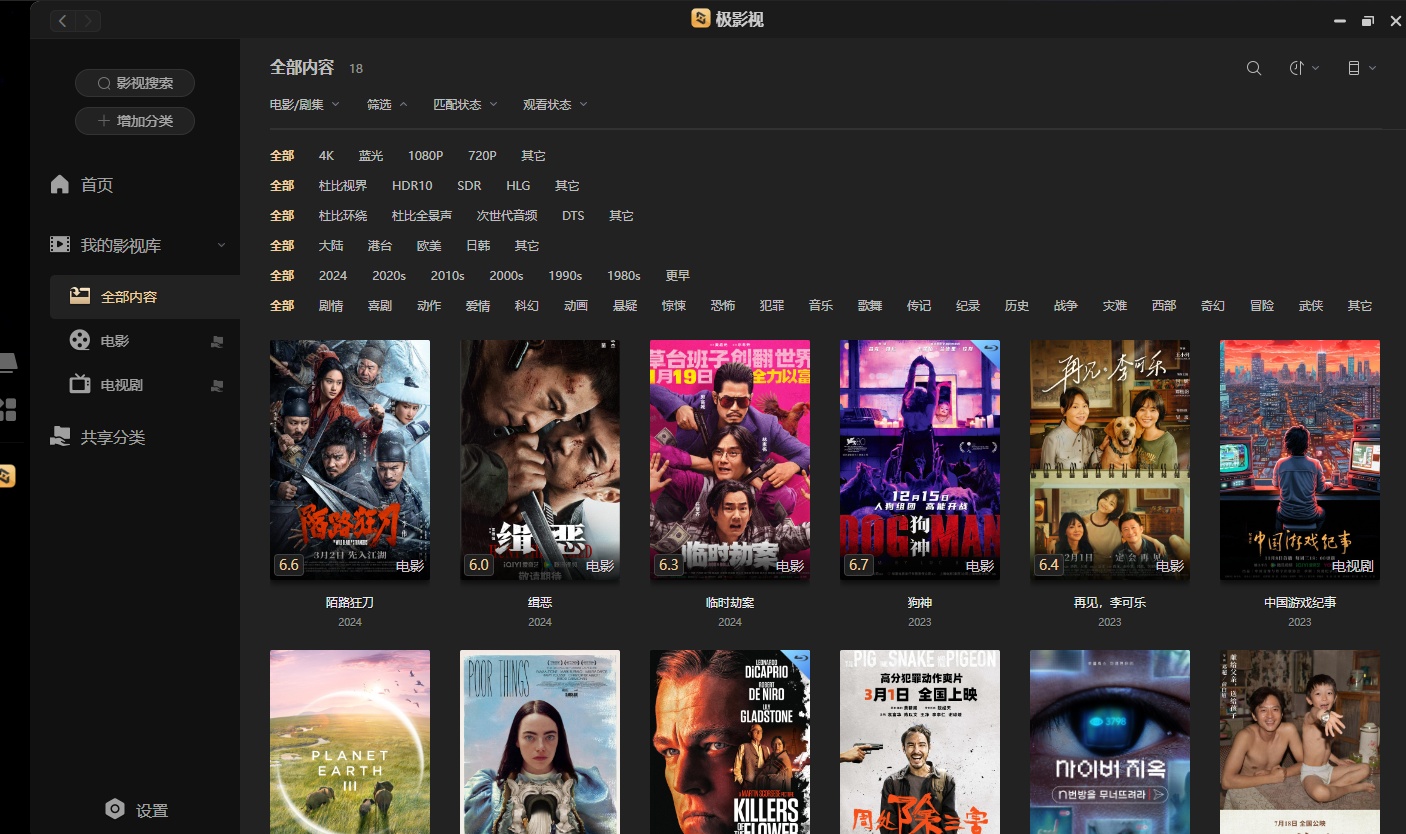Click the yellow app icon on left edge
This screenshot has width=1406, height=834.
pyautogui.click(x=7, y=476)
